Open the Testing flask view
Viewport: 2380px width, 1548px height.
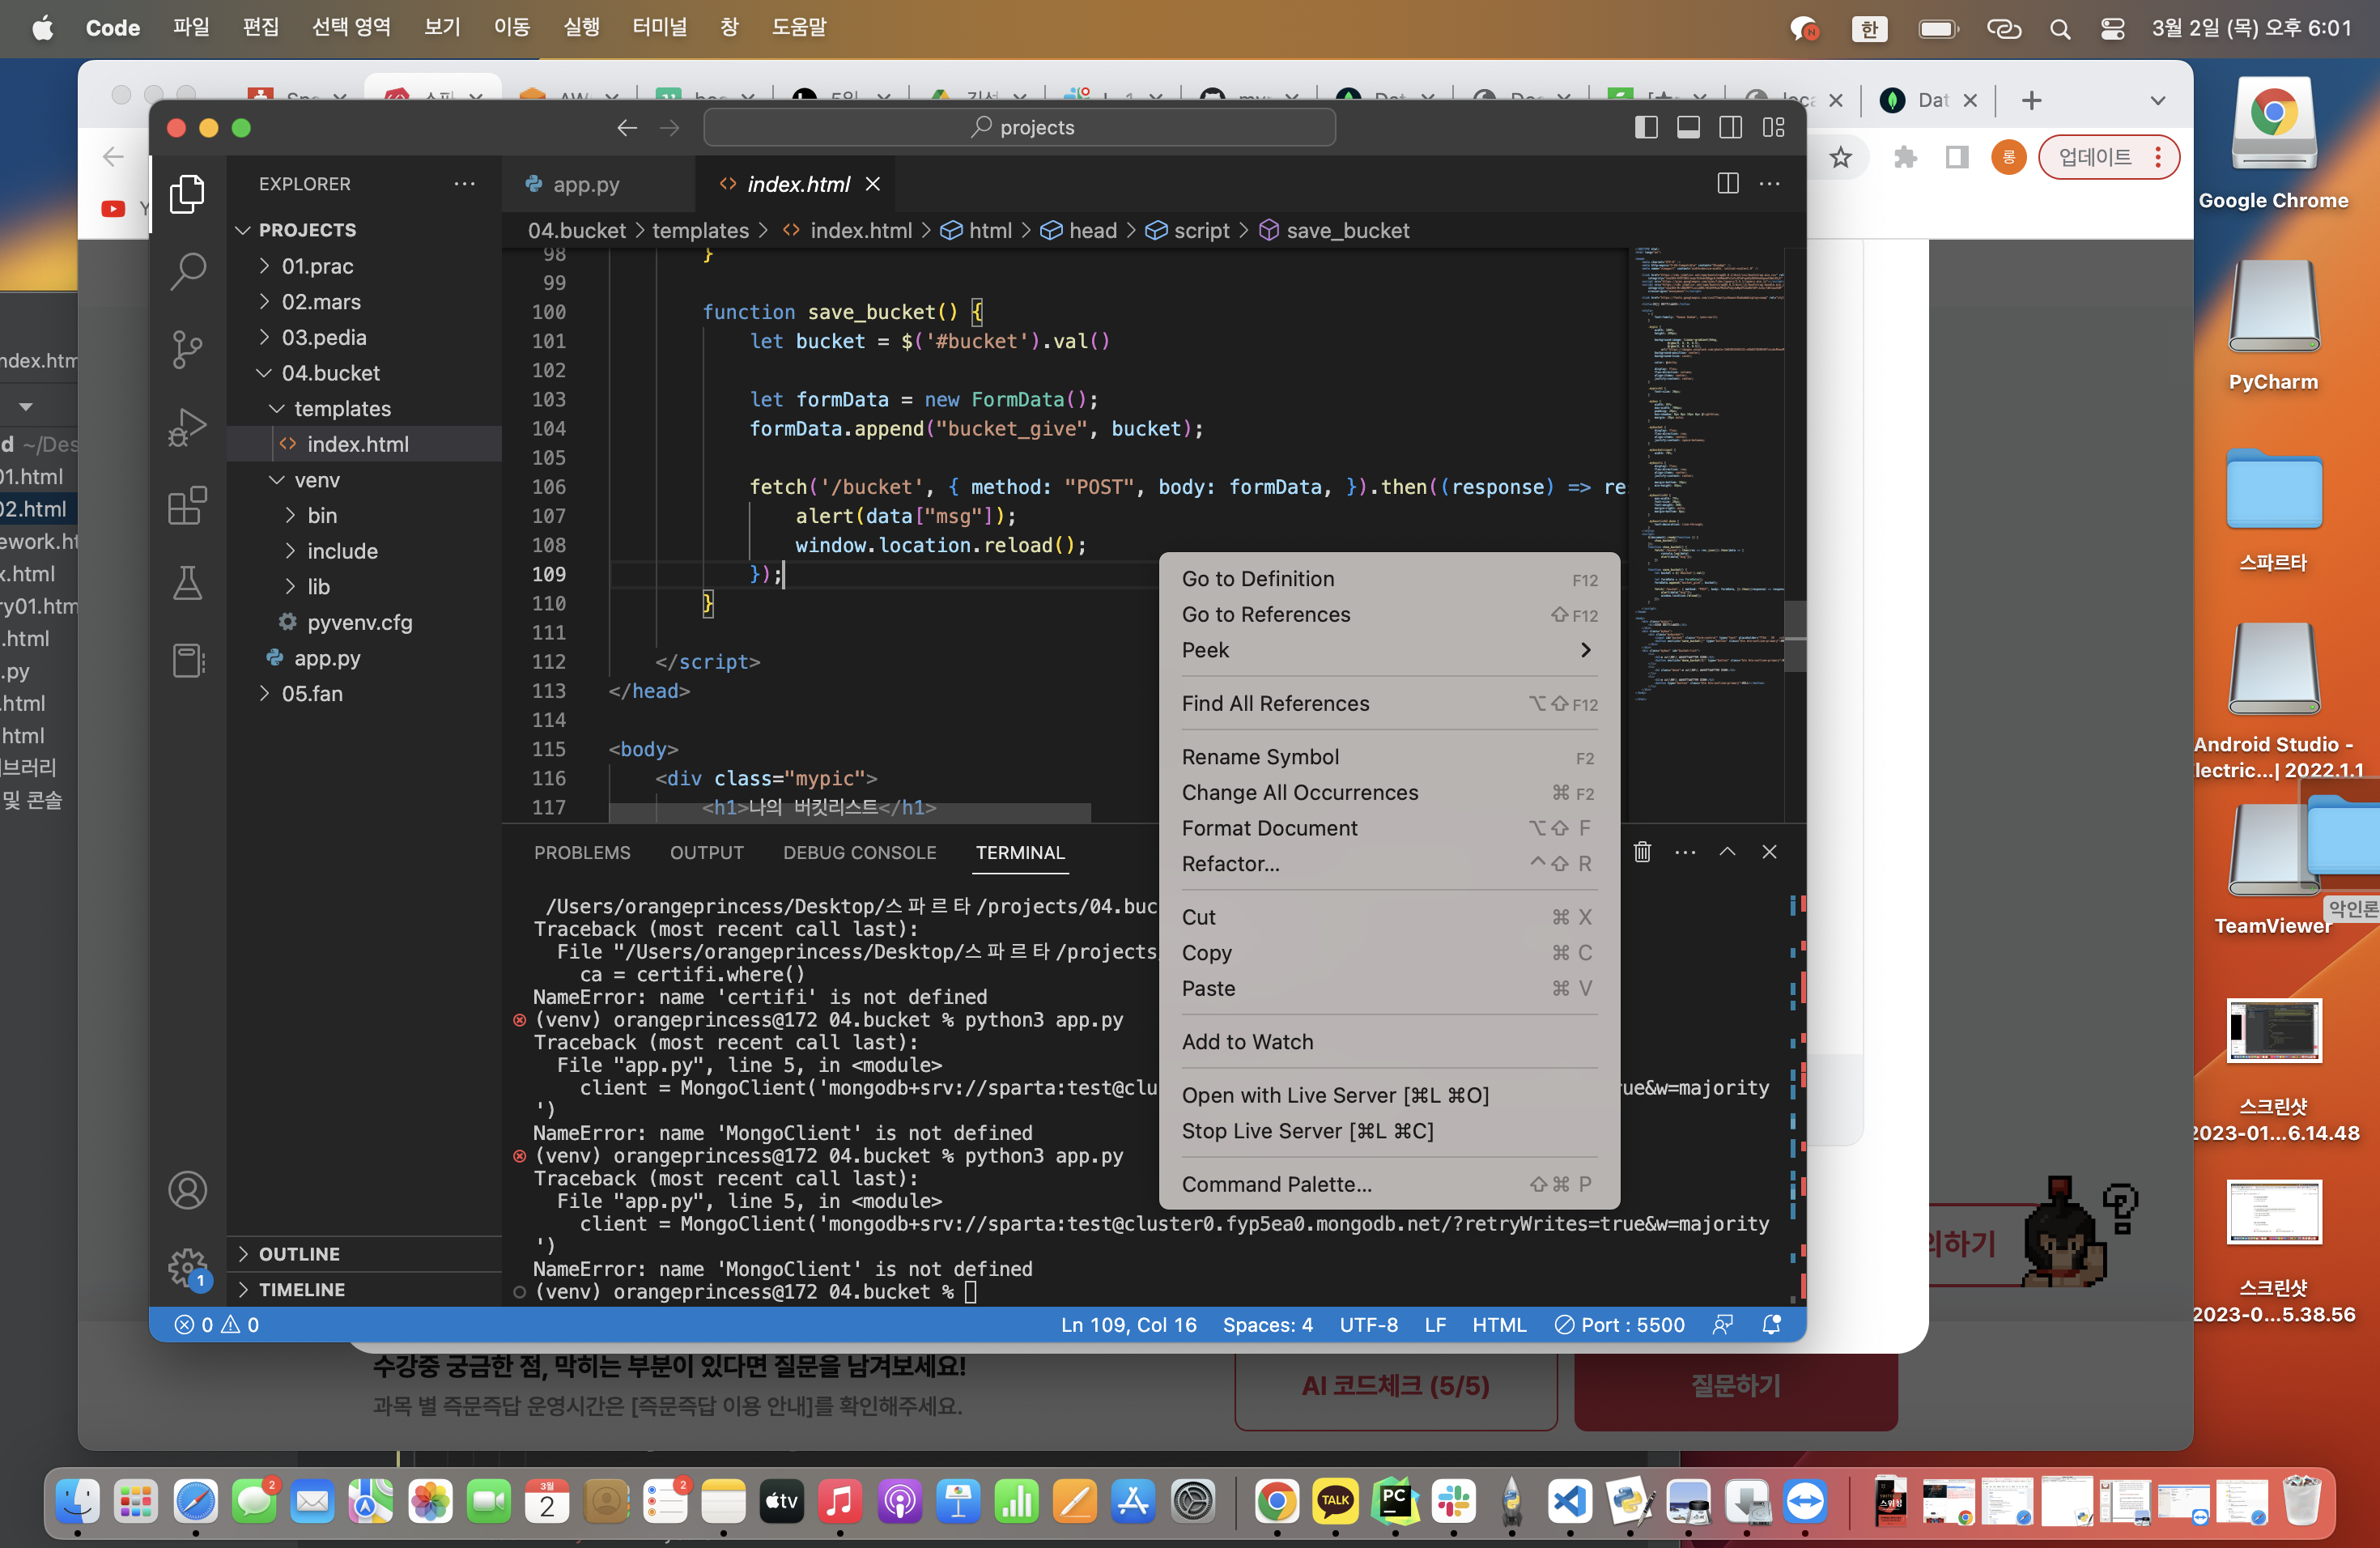coord(187,583)
